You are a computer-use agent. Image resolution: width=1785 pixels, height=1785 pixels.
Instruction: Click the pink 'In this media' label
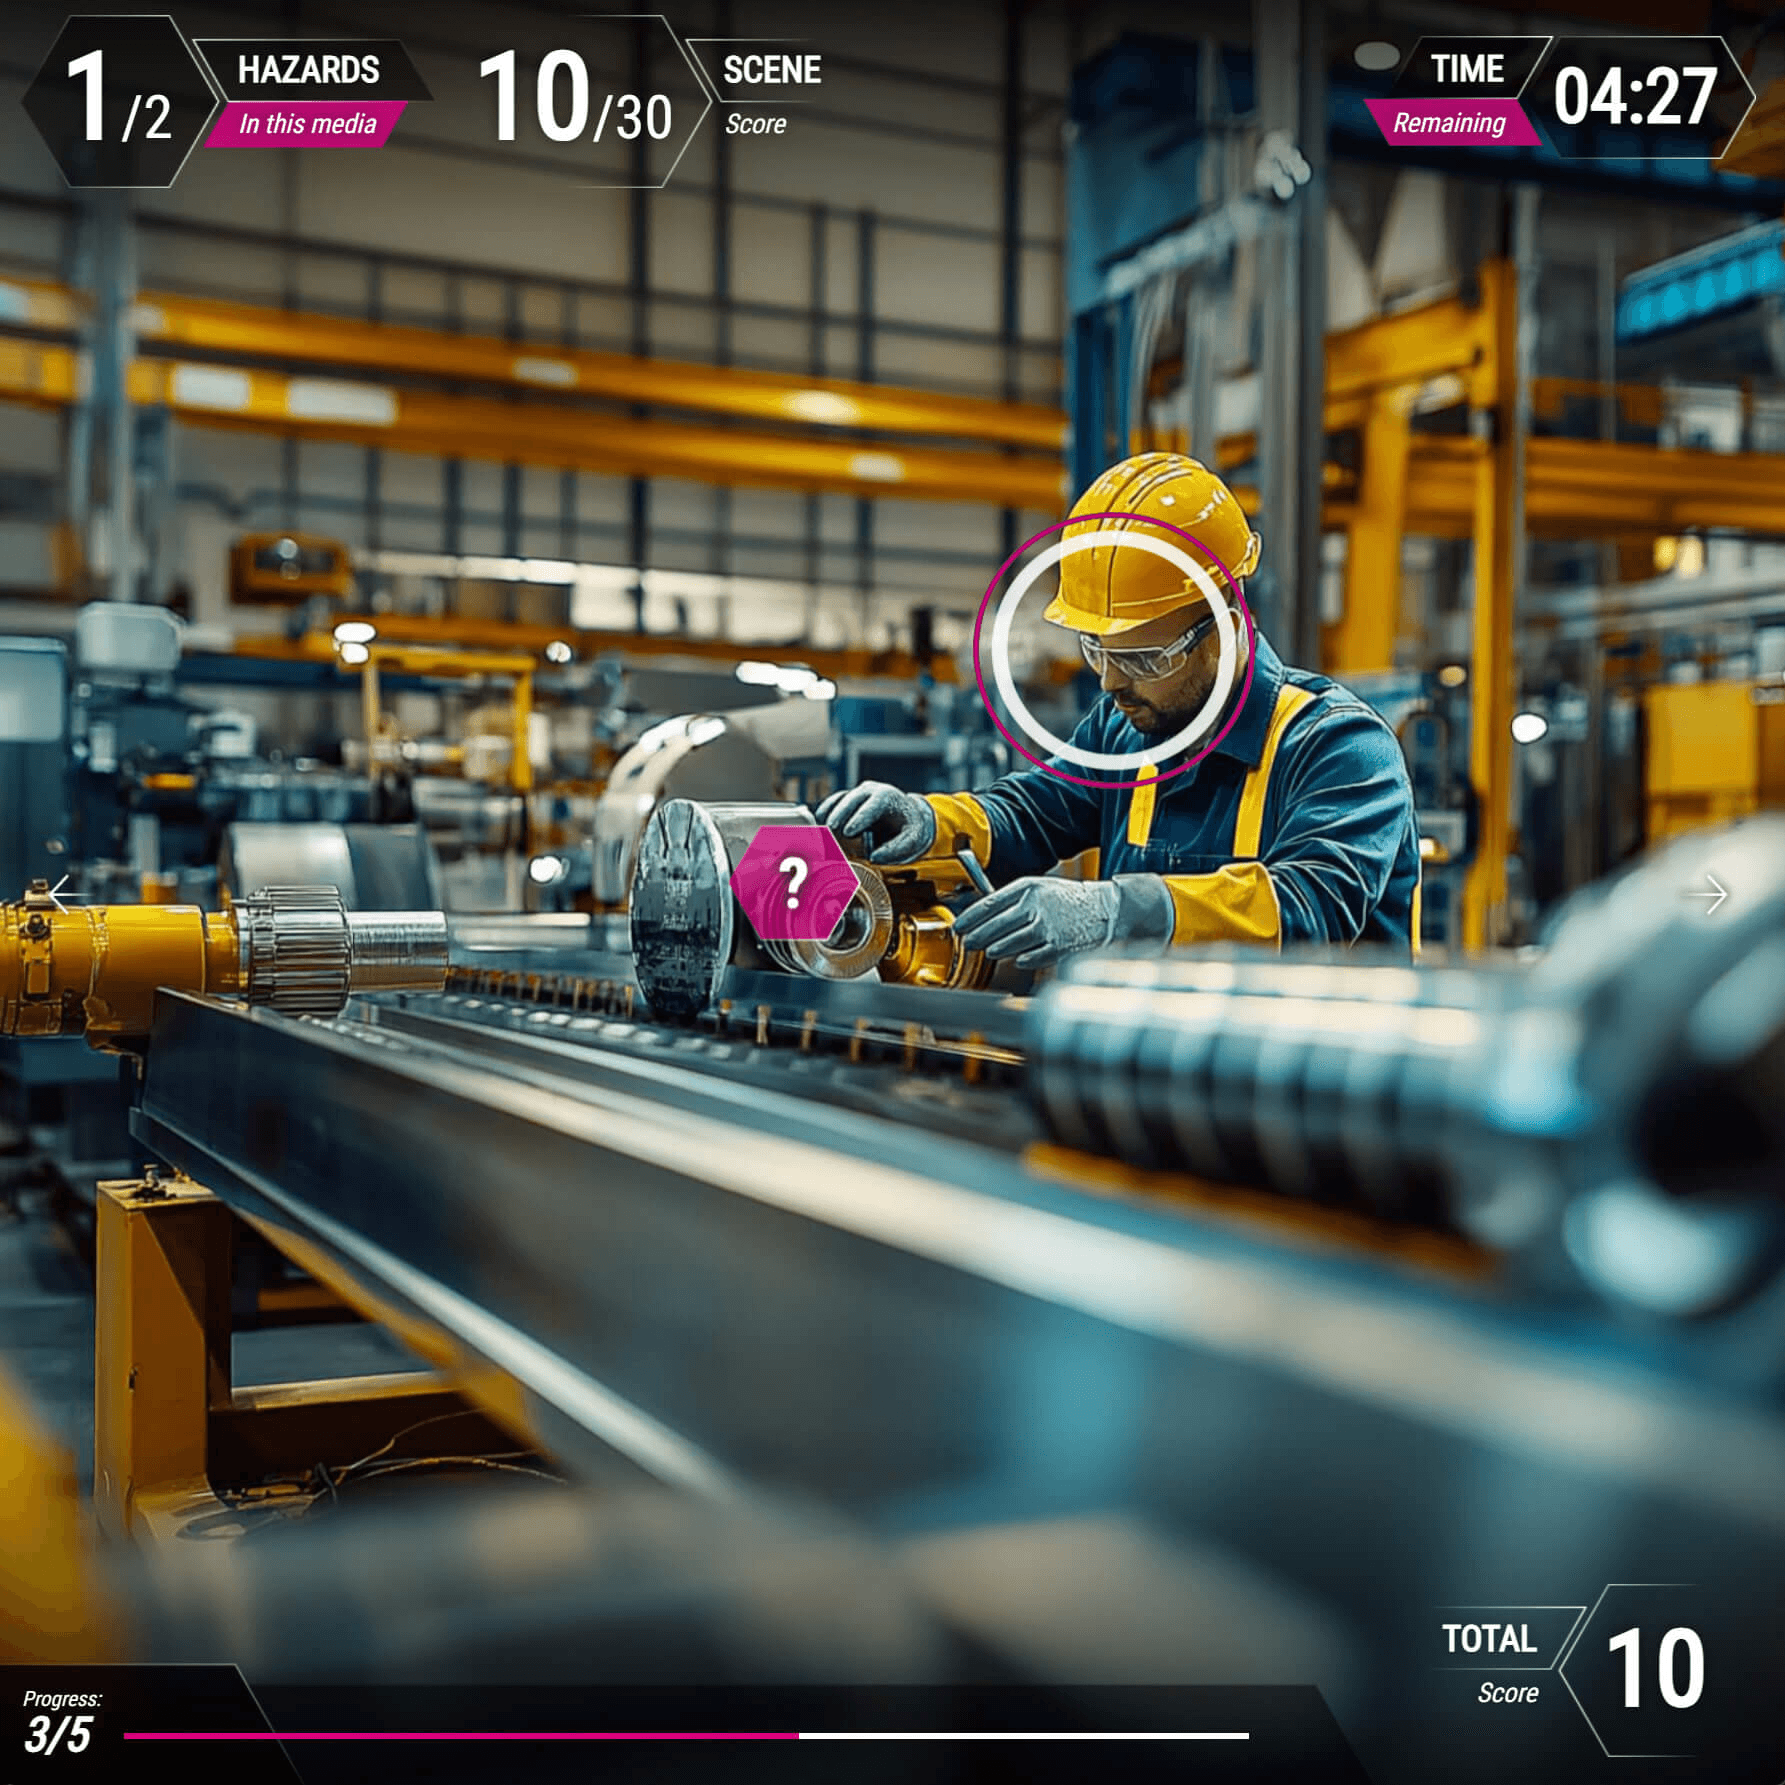pyautogui.click(x=307, y=124)
